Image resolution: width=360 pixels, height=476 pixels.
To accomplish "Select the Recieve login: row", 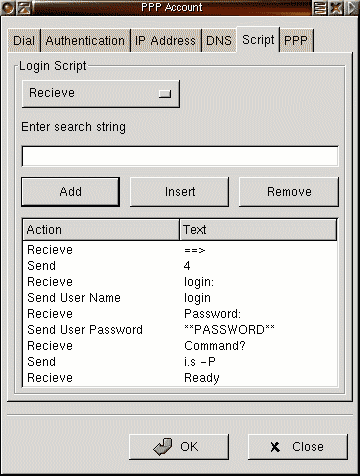I will [x=180, y=282].
